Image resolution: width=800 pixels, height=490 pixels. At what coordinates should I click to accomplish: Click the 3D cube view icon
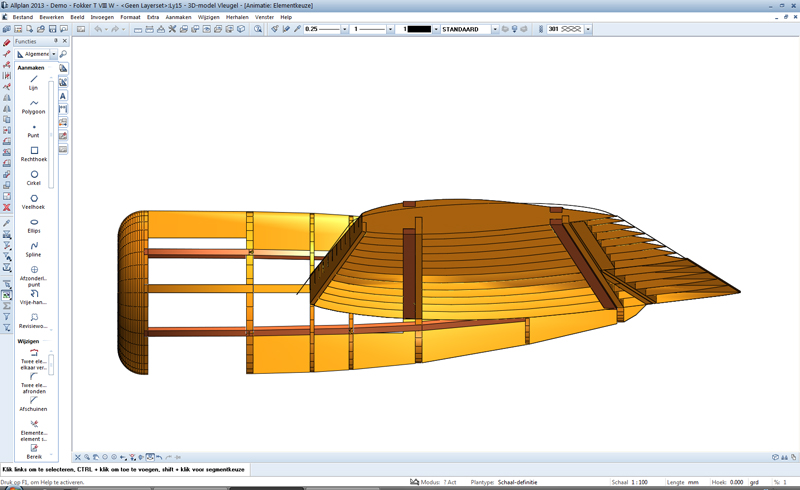241,29
